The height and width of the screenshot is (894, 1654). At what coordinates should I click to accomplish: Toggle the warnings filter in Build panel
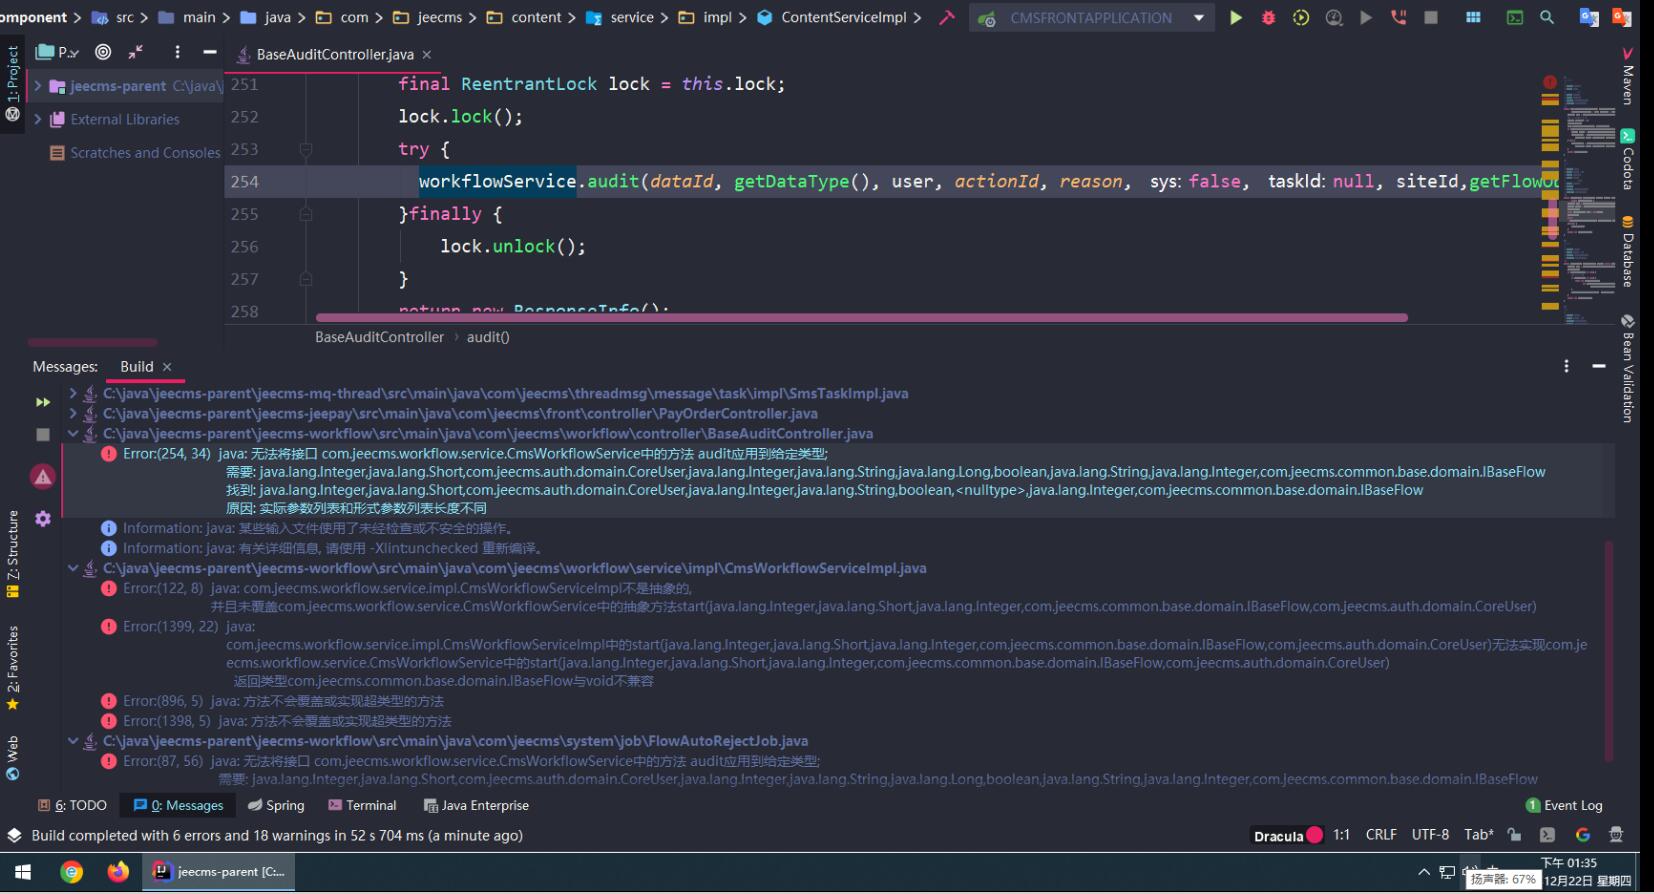(43, 477)
